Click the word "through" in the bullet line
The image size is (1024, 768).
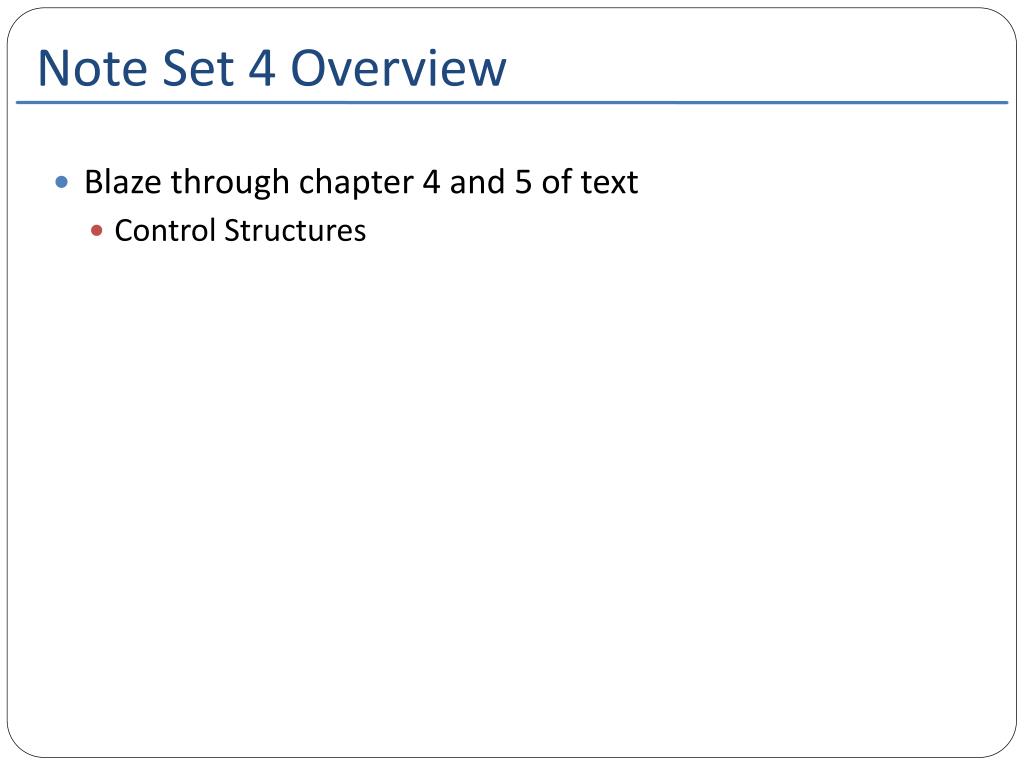point(230,184)
